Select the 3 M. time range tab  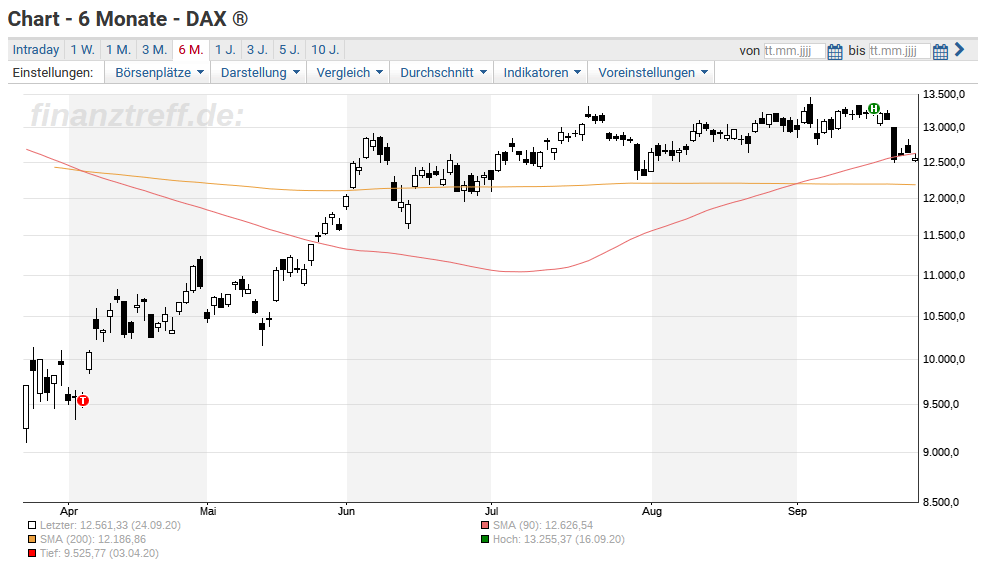[x=154, y=50]
